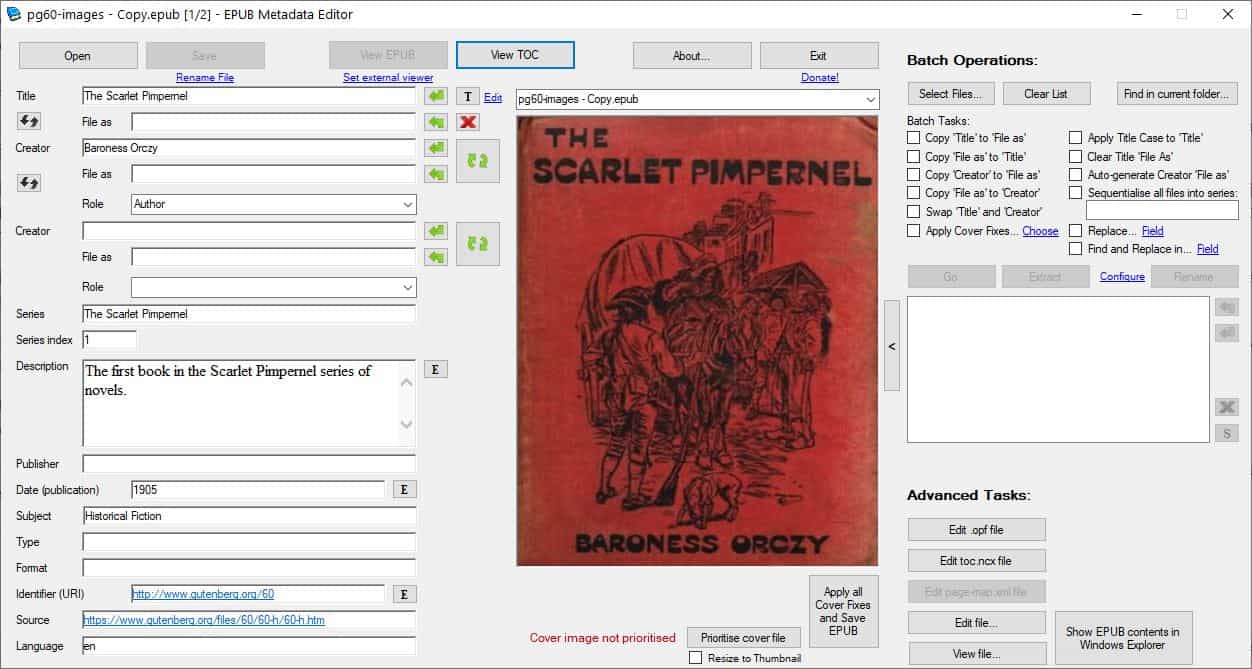Check the Replace... checkbox
This screenshot has width=1252, height=669.
[1076, 230]
